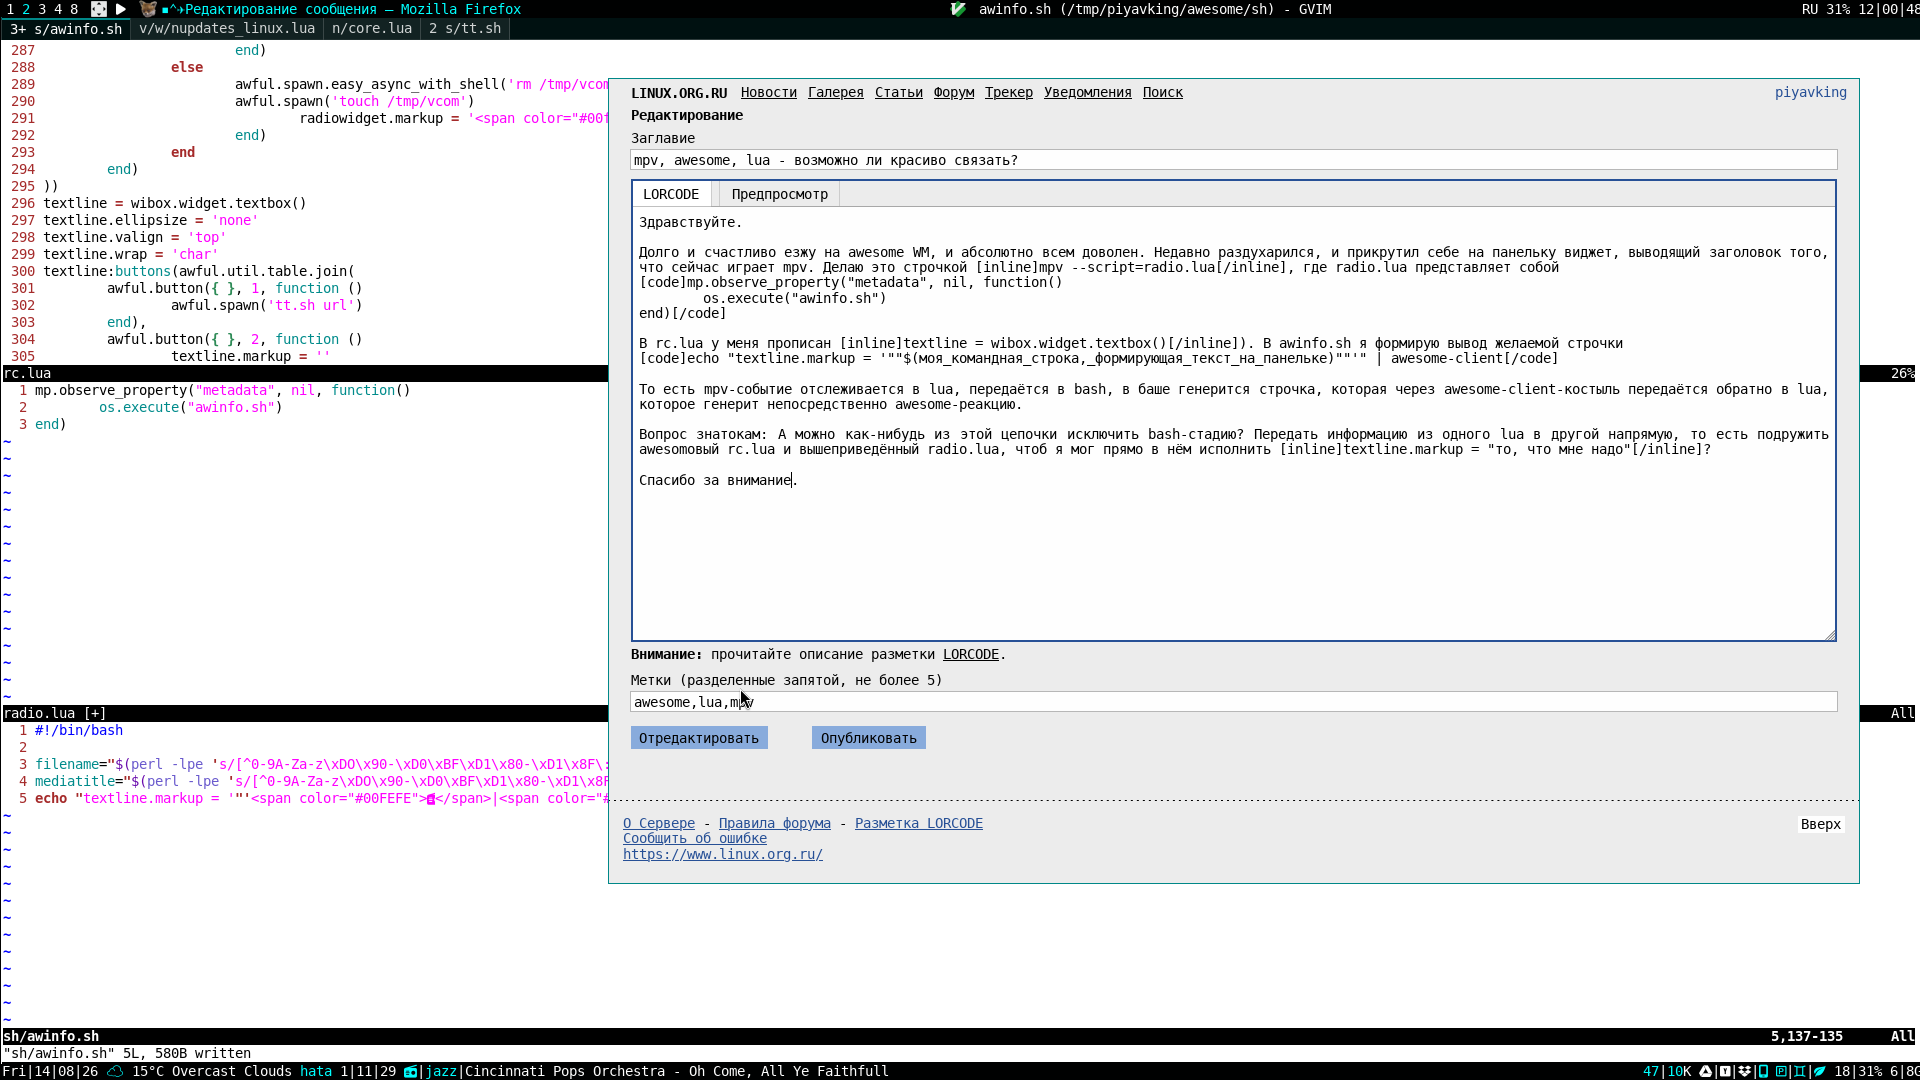Click in the Заглавие title field
Screen dimensions: 1920x1080
pyautogui.click(x=1234, y=160)
